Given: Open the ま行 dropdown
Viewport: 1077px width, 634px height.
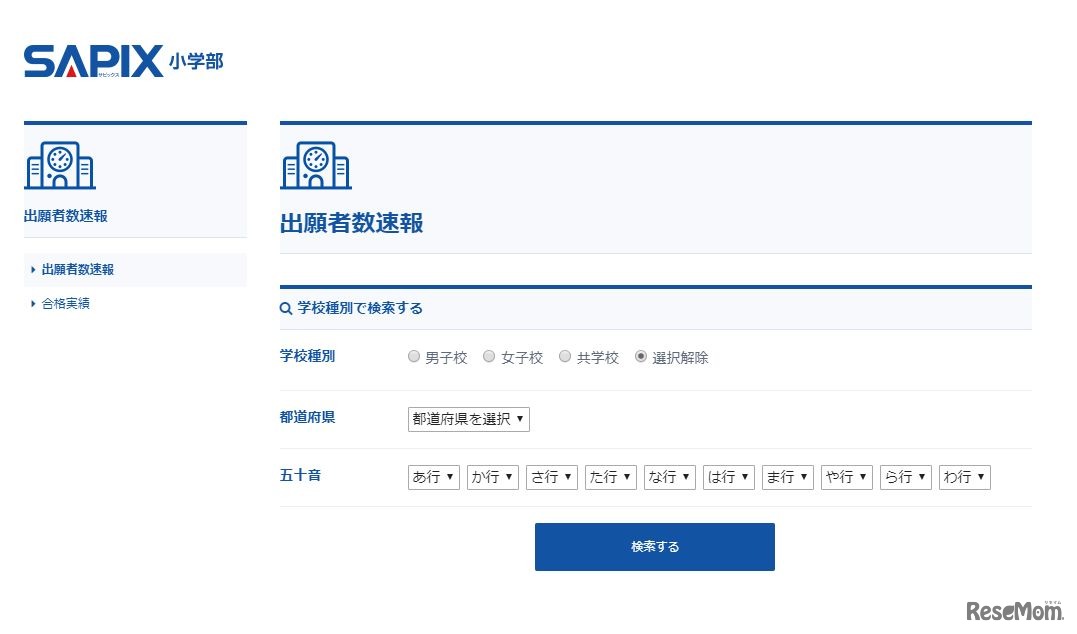Looking at the screenshot, I should click(787, 477).
